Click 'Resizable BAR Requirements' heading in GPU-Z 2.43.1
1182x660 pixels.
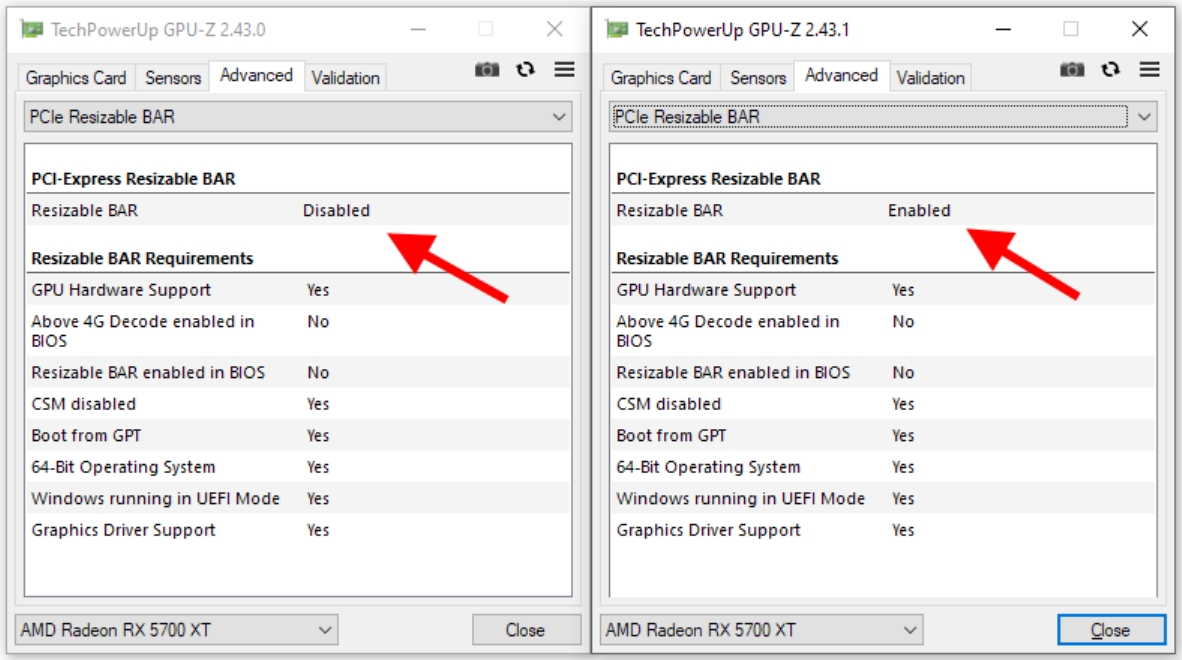(x=727, y=258)
